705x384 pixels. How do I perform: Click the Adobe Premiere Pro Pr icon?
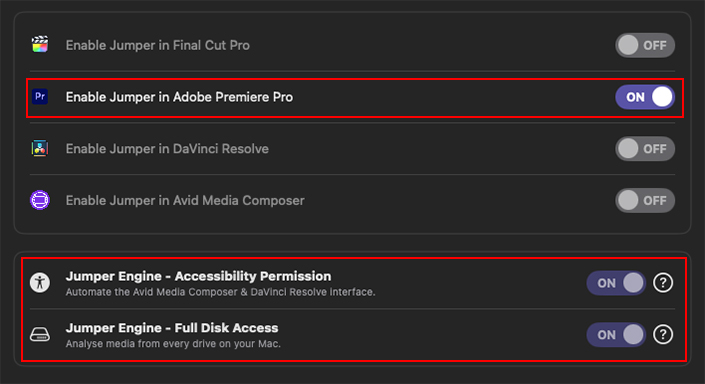(x=40, y=97)
